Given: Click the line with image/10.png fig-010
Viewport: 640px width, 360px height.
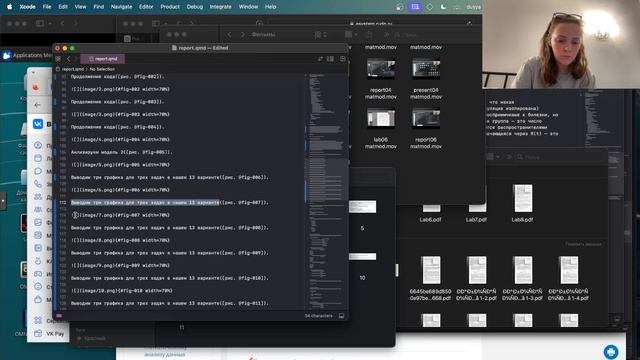Looking at the screenshot, I should click(x=122, y=291).
